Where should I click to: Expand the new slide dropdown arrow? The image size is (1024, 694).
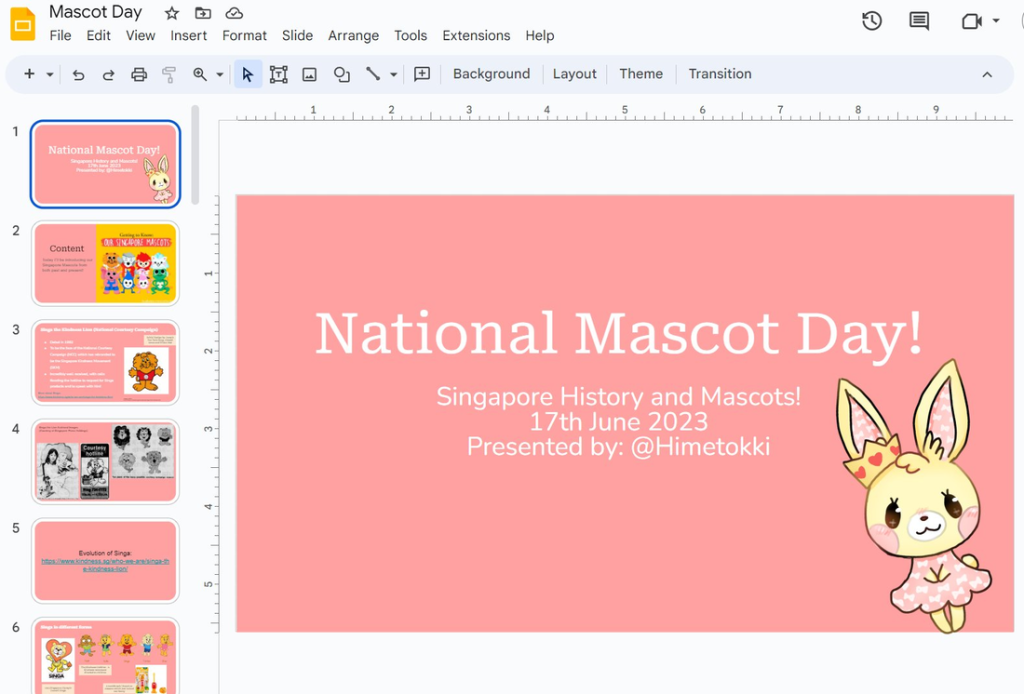pos(50,74)
